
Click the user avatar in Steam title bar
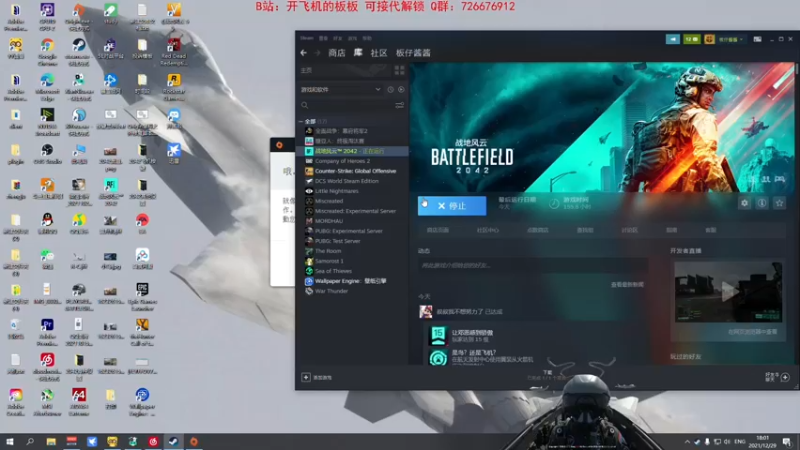point(709,39)
